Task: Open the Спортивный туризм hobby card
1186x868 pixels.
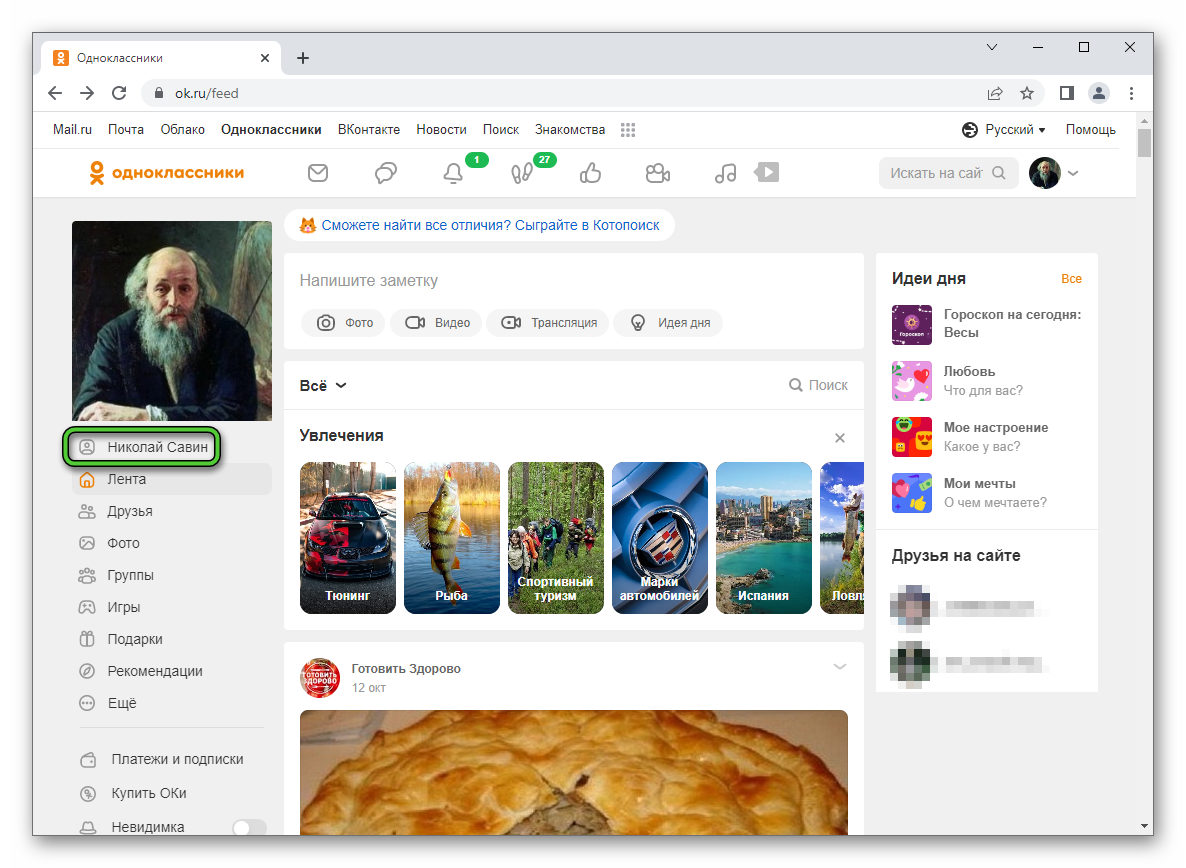Action: (555, 538)
